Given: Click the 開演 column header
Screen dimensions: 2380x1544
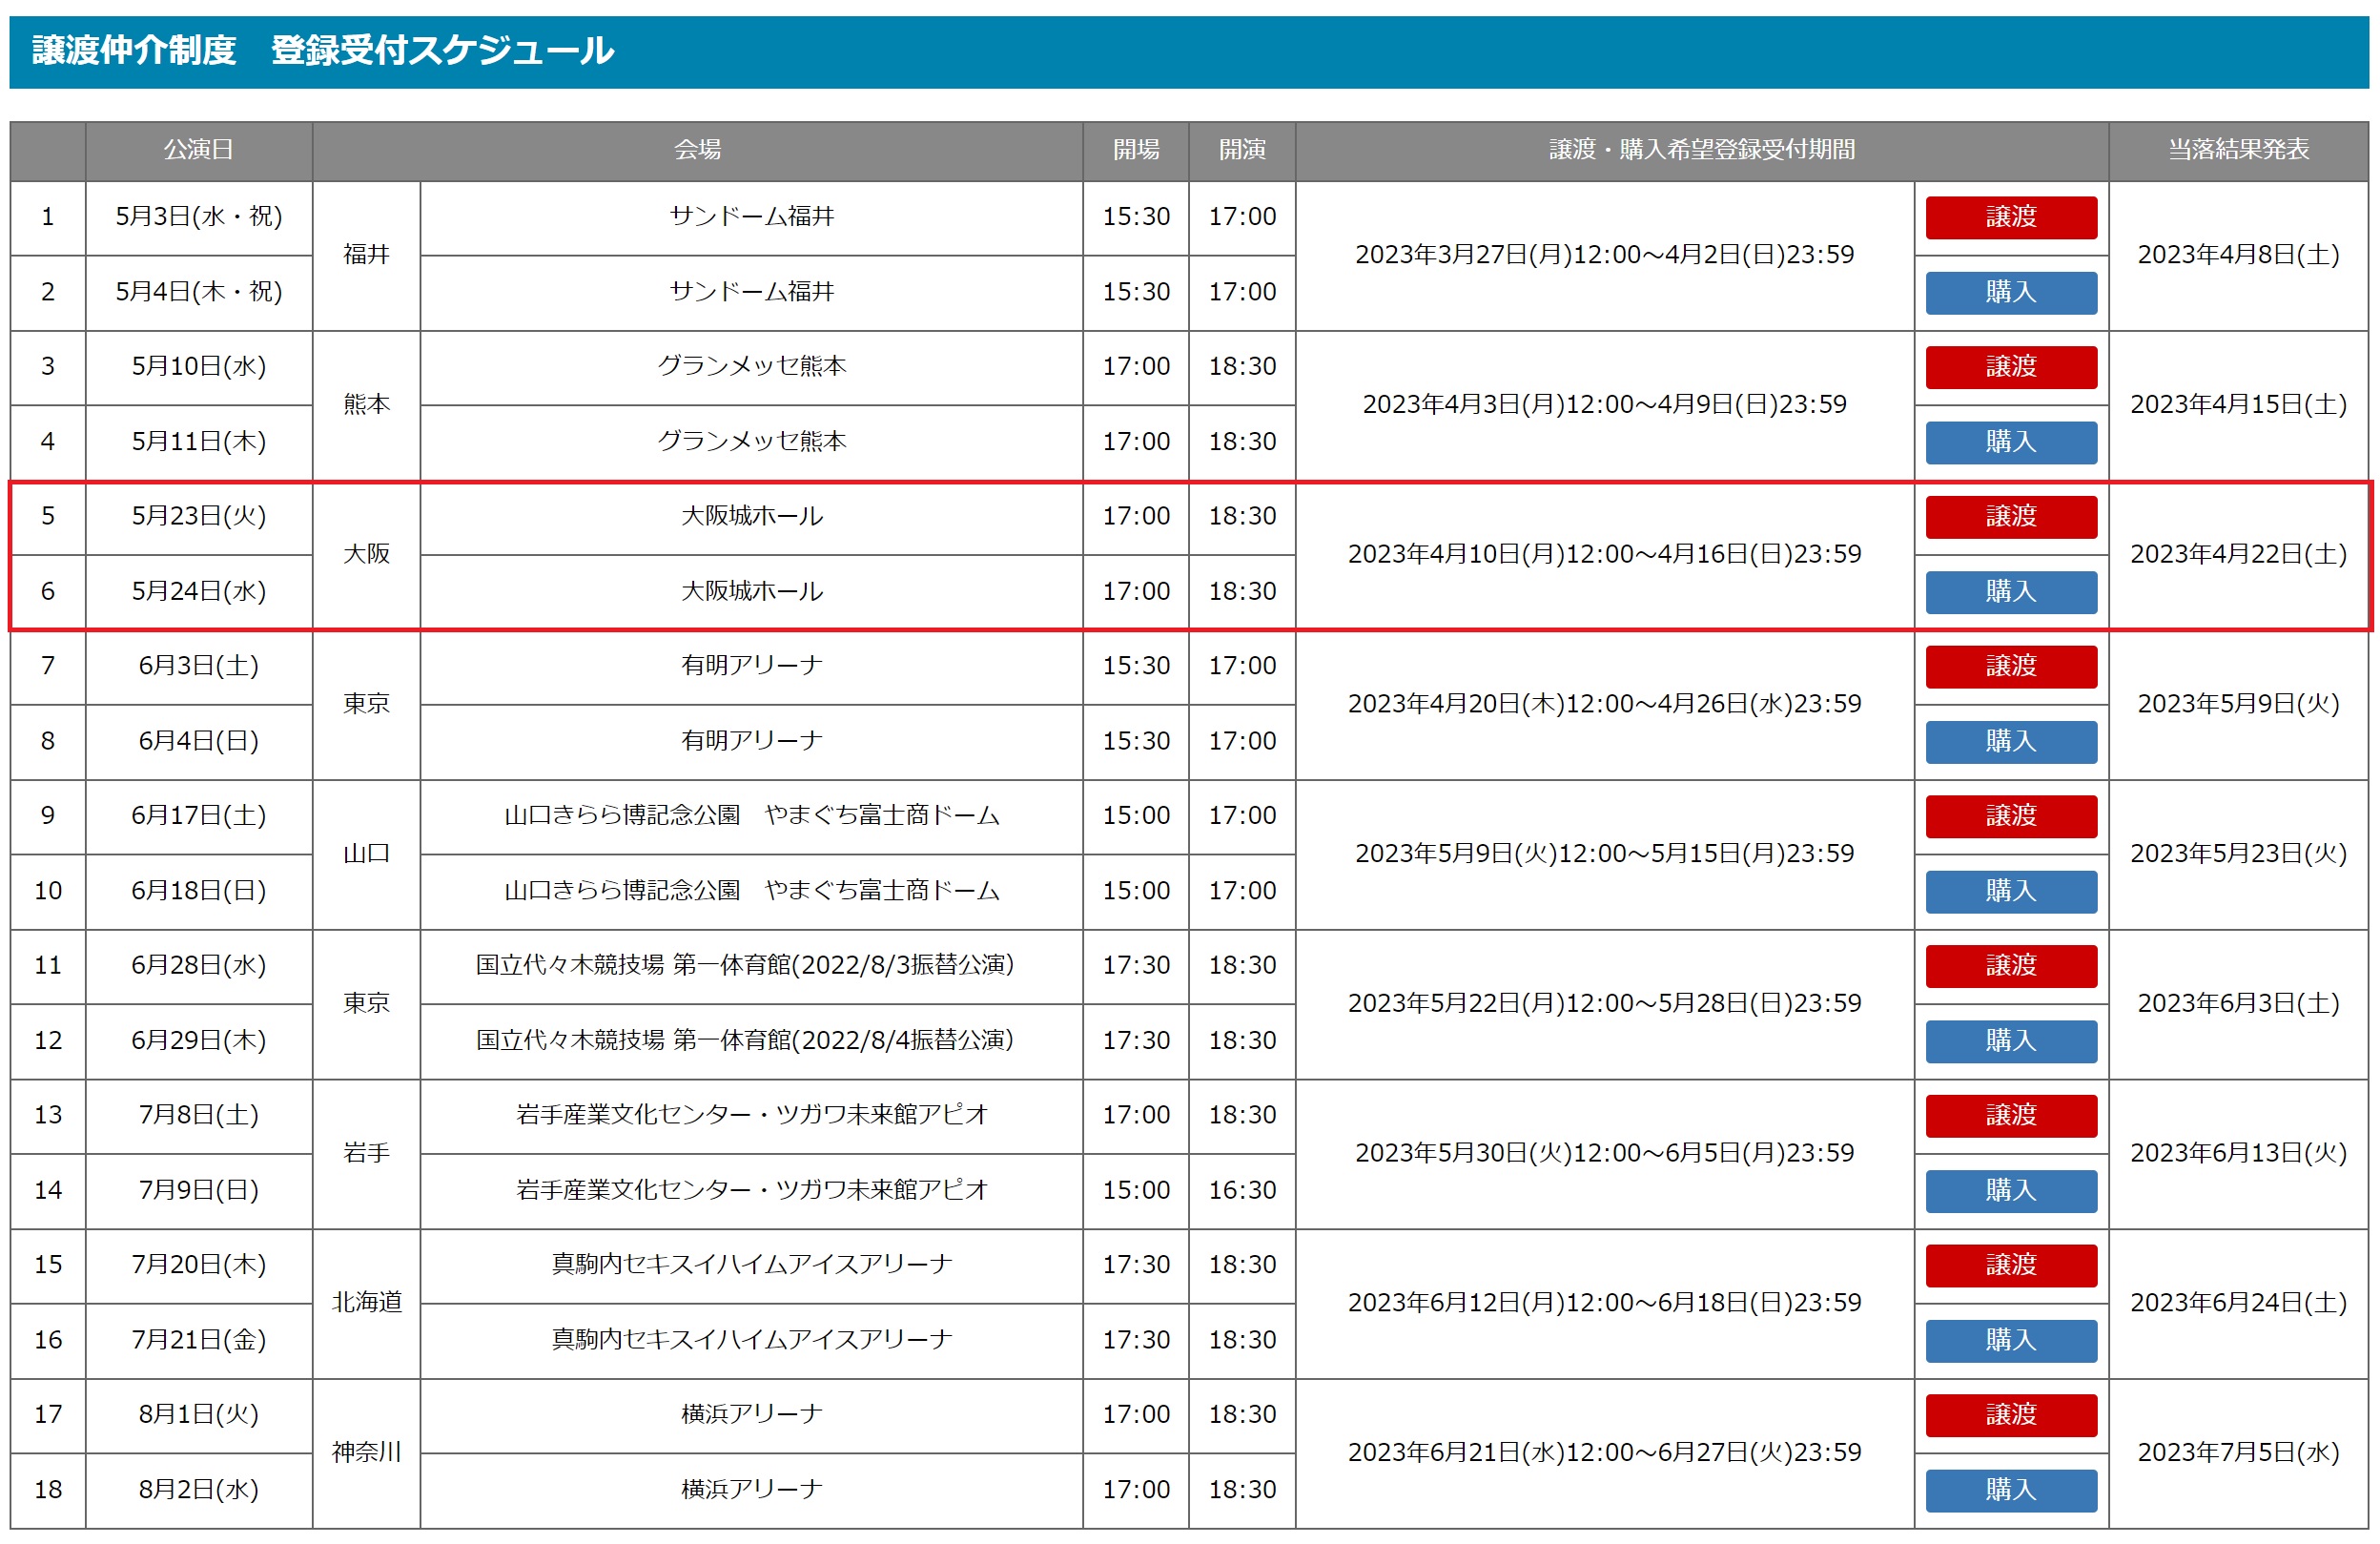Looking at the screenshot, I should (x=1242, y=150).
